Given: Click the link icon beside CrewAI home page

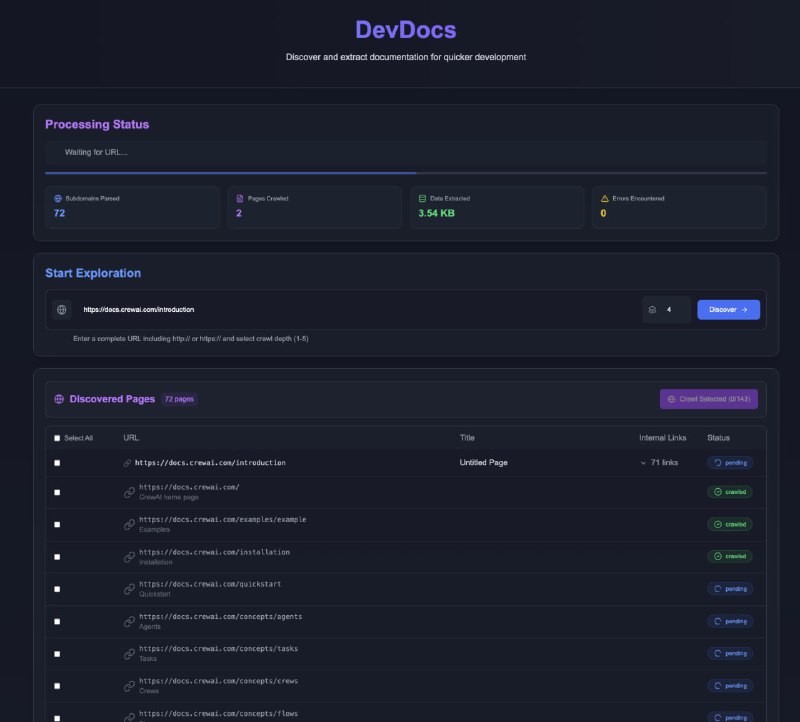Looking at the screenshot, I should (128, 491).
